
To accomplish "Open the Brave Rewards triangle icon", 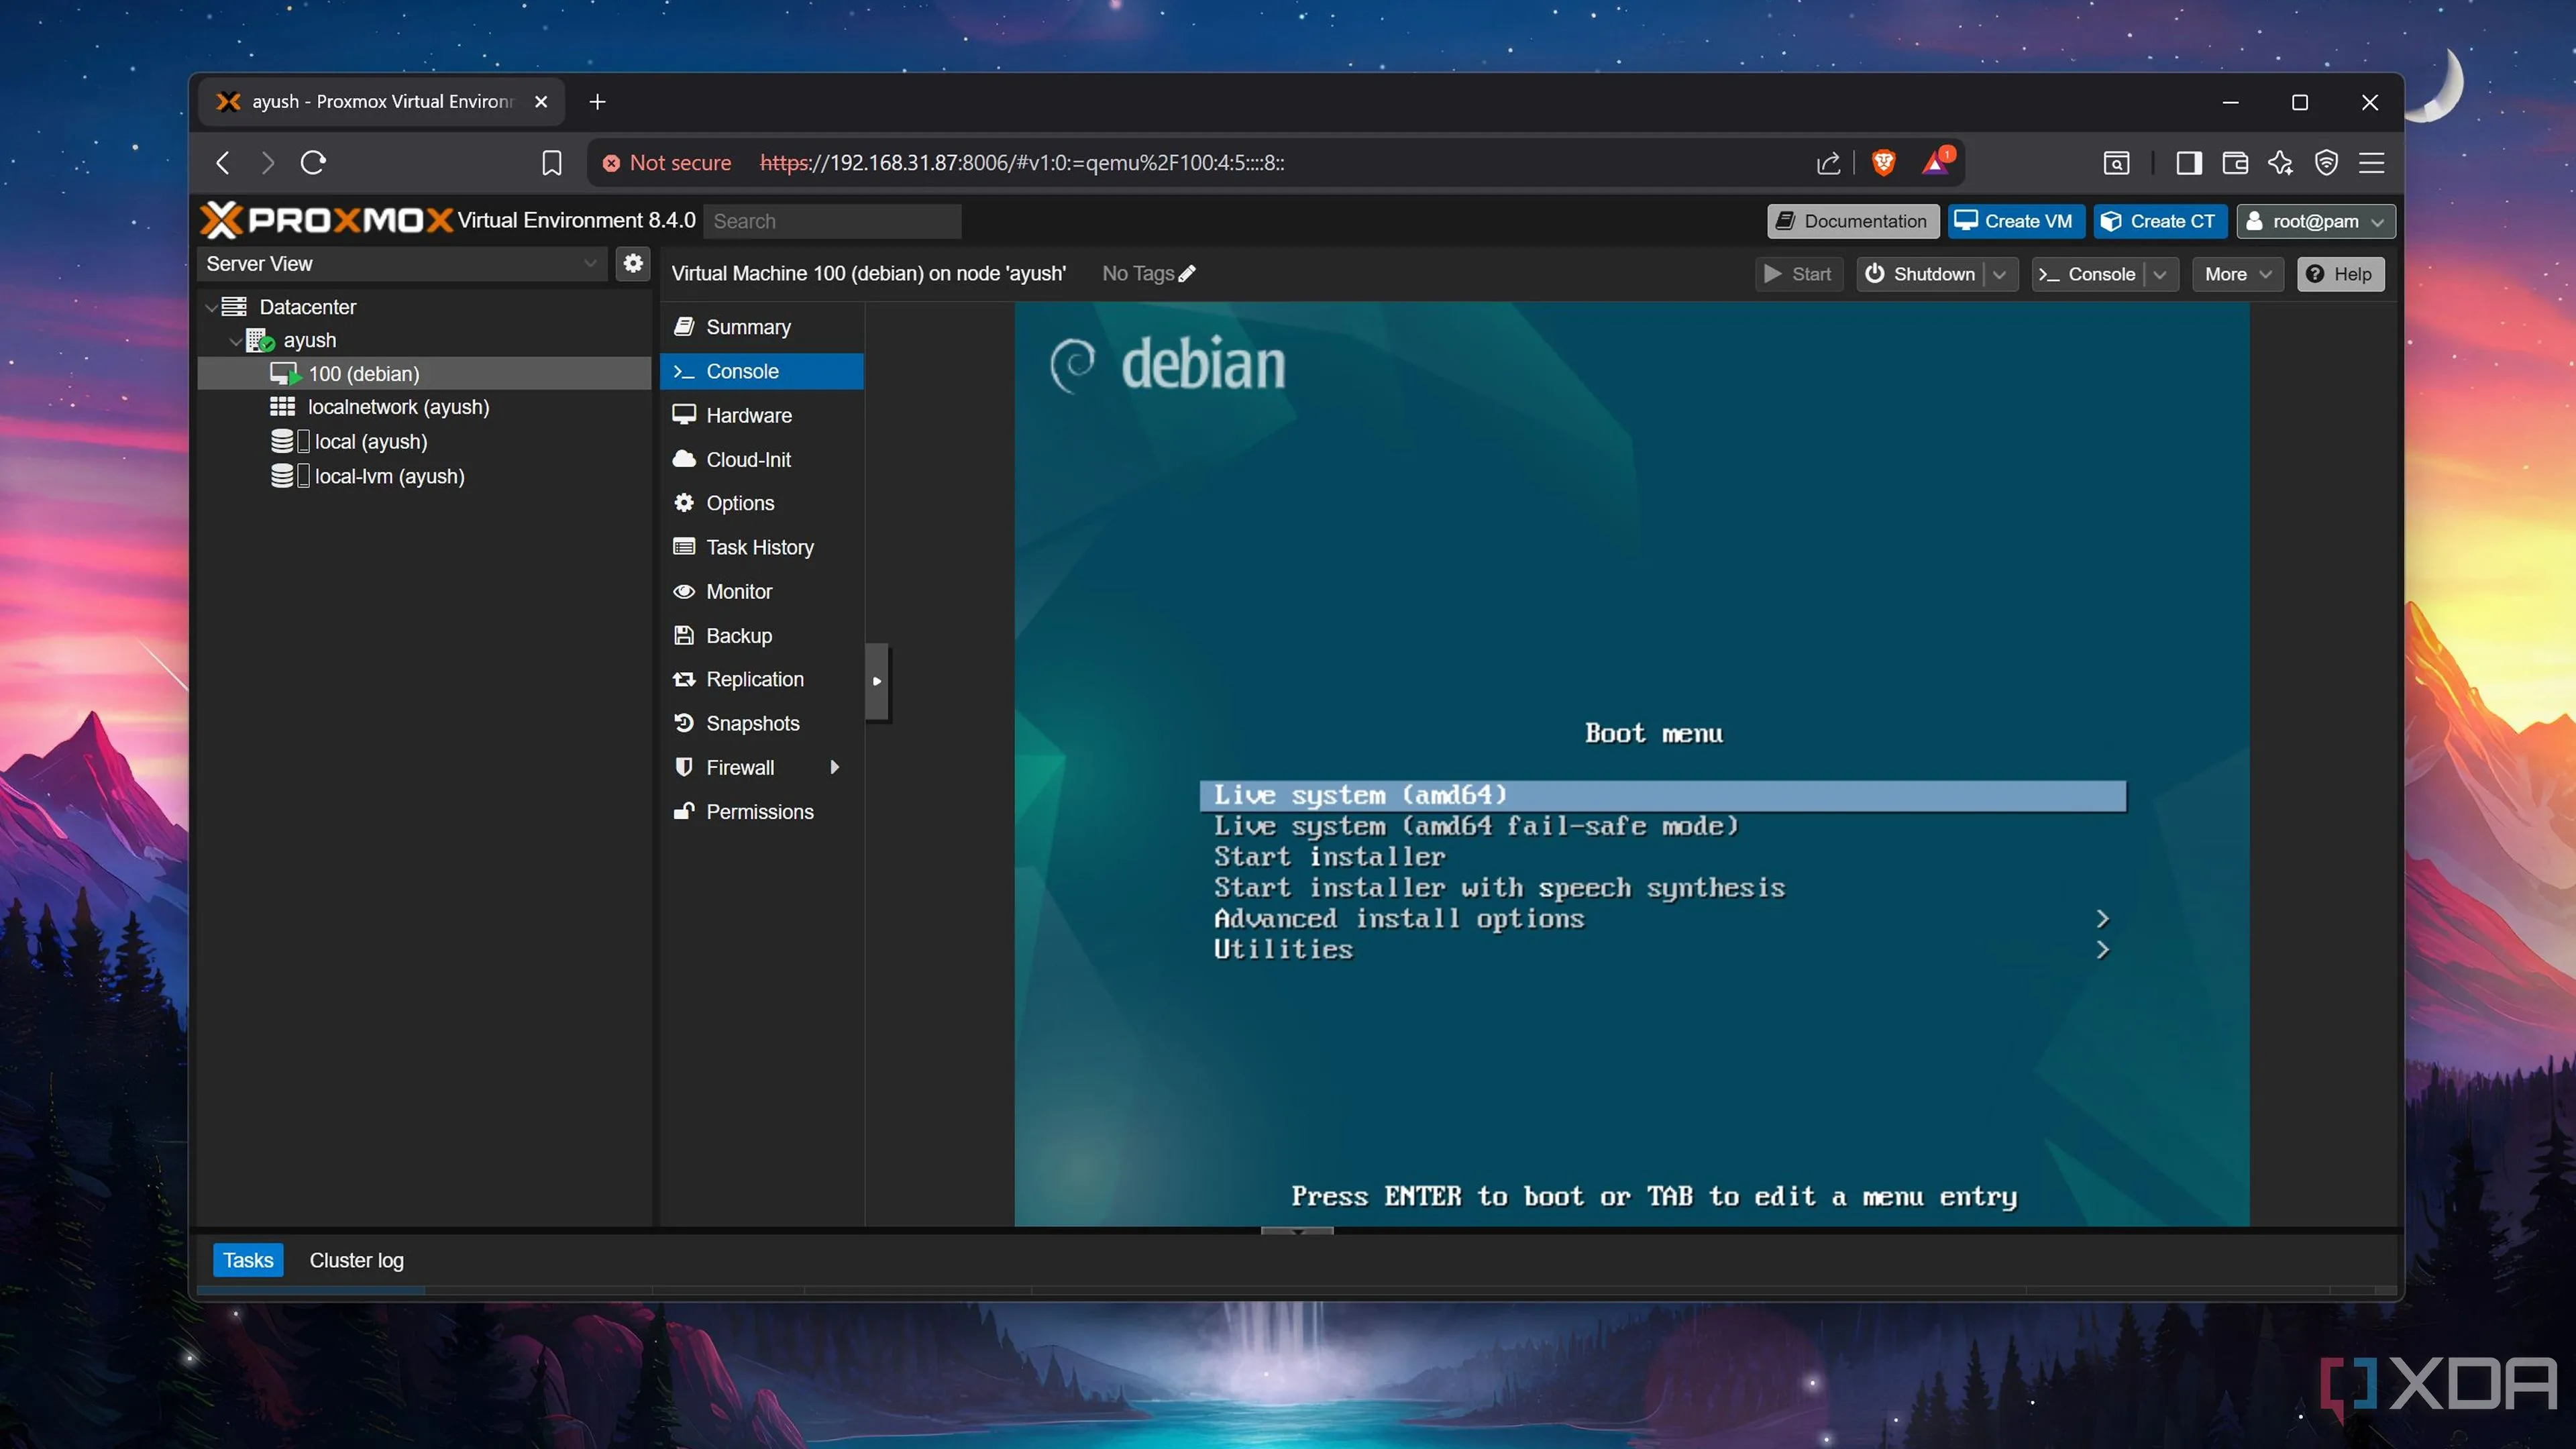I will [1936, 162].
